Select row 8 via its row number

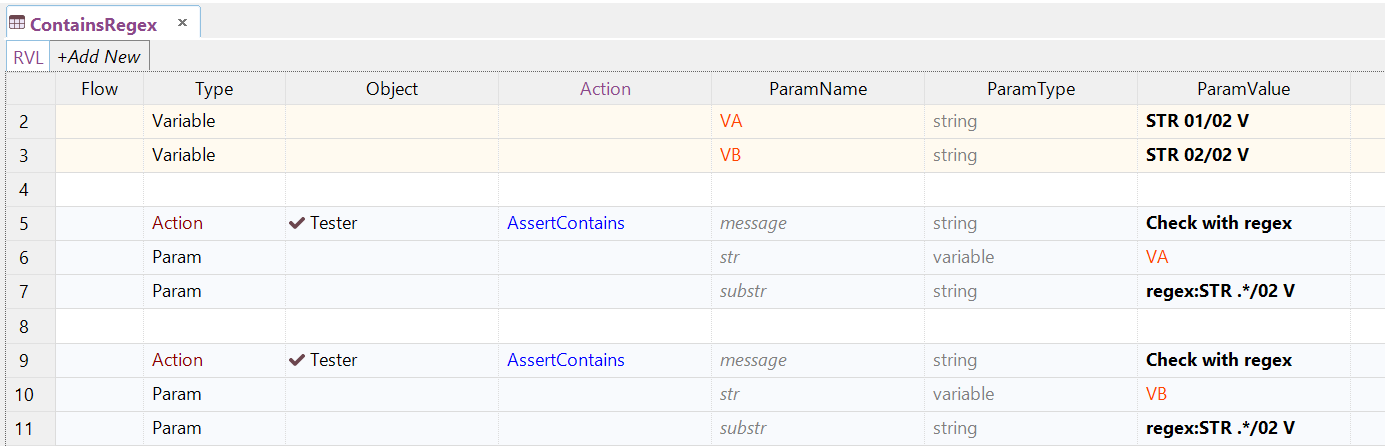pyautogui.click(x=23, y=326)
